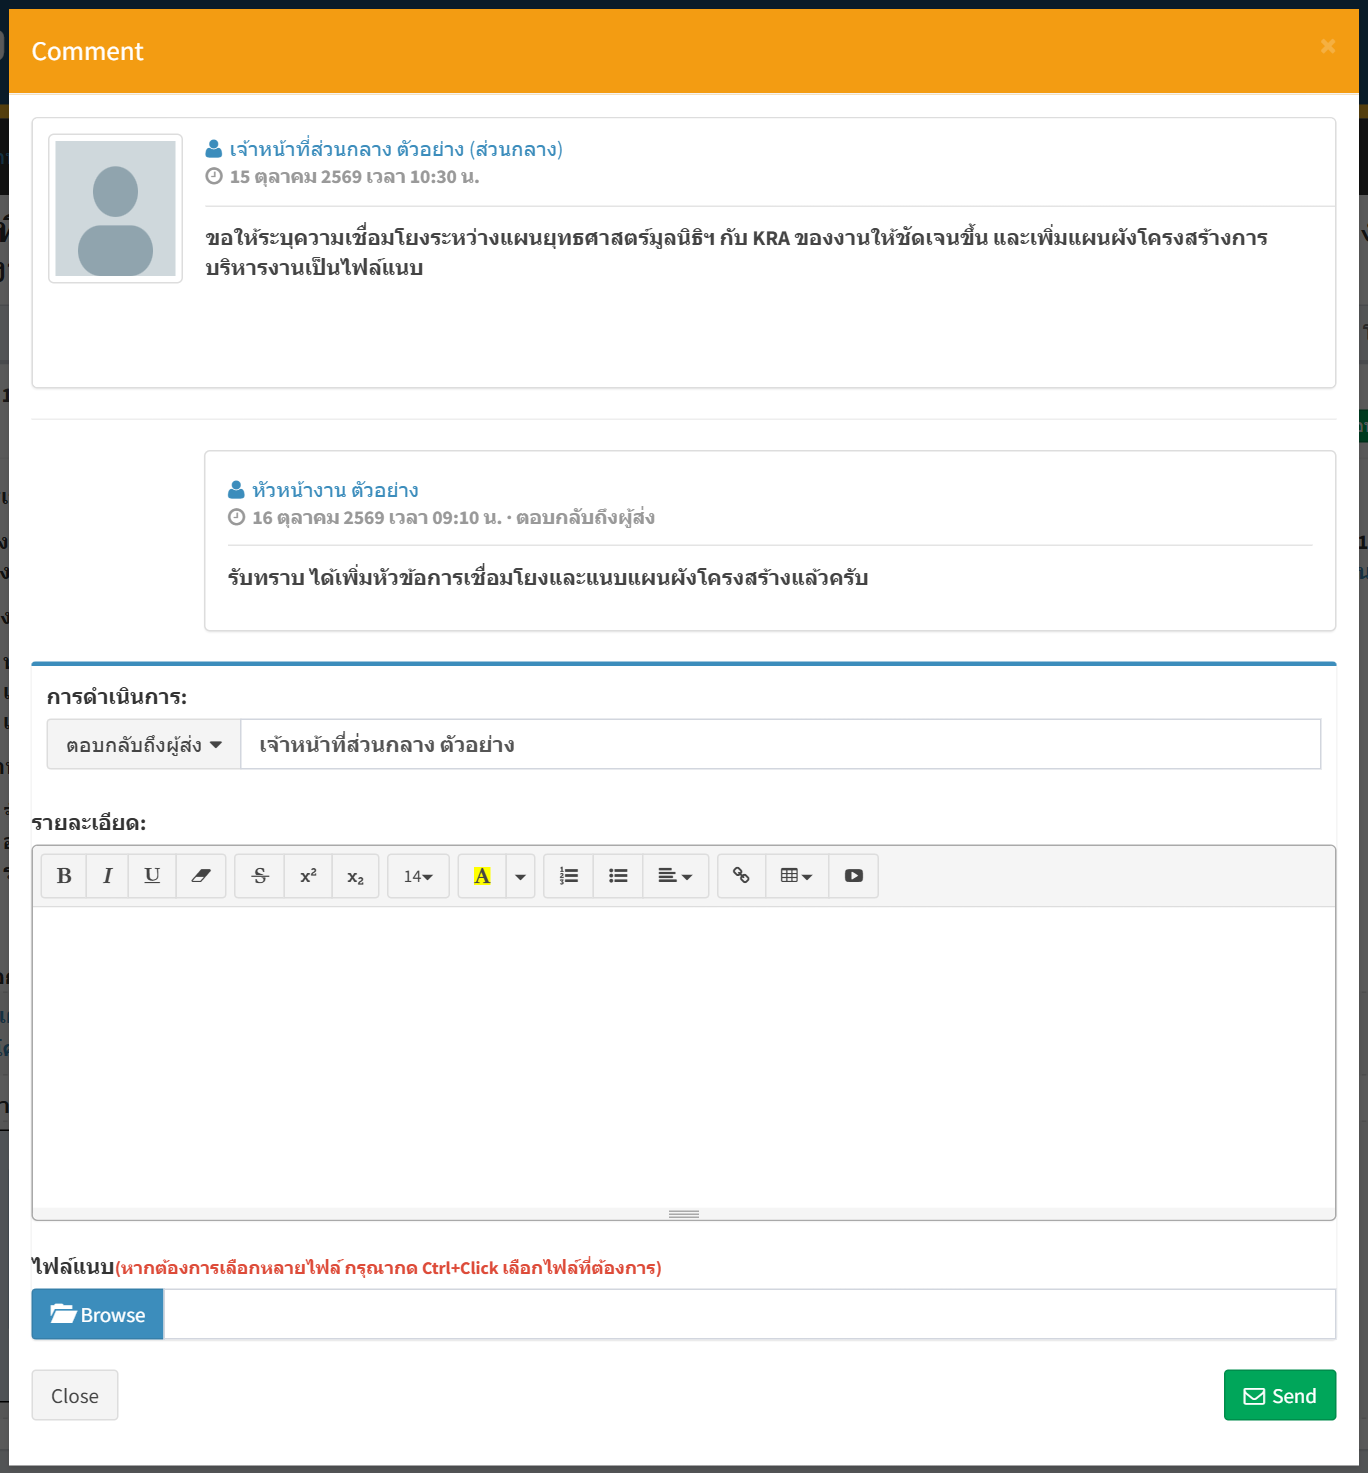The image size is (1368, 1473).
Task: Click the รายละเอียด: label
Action: [x=89, y=823]
